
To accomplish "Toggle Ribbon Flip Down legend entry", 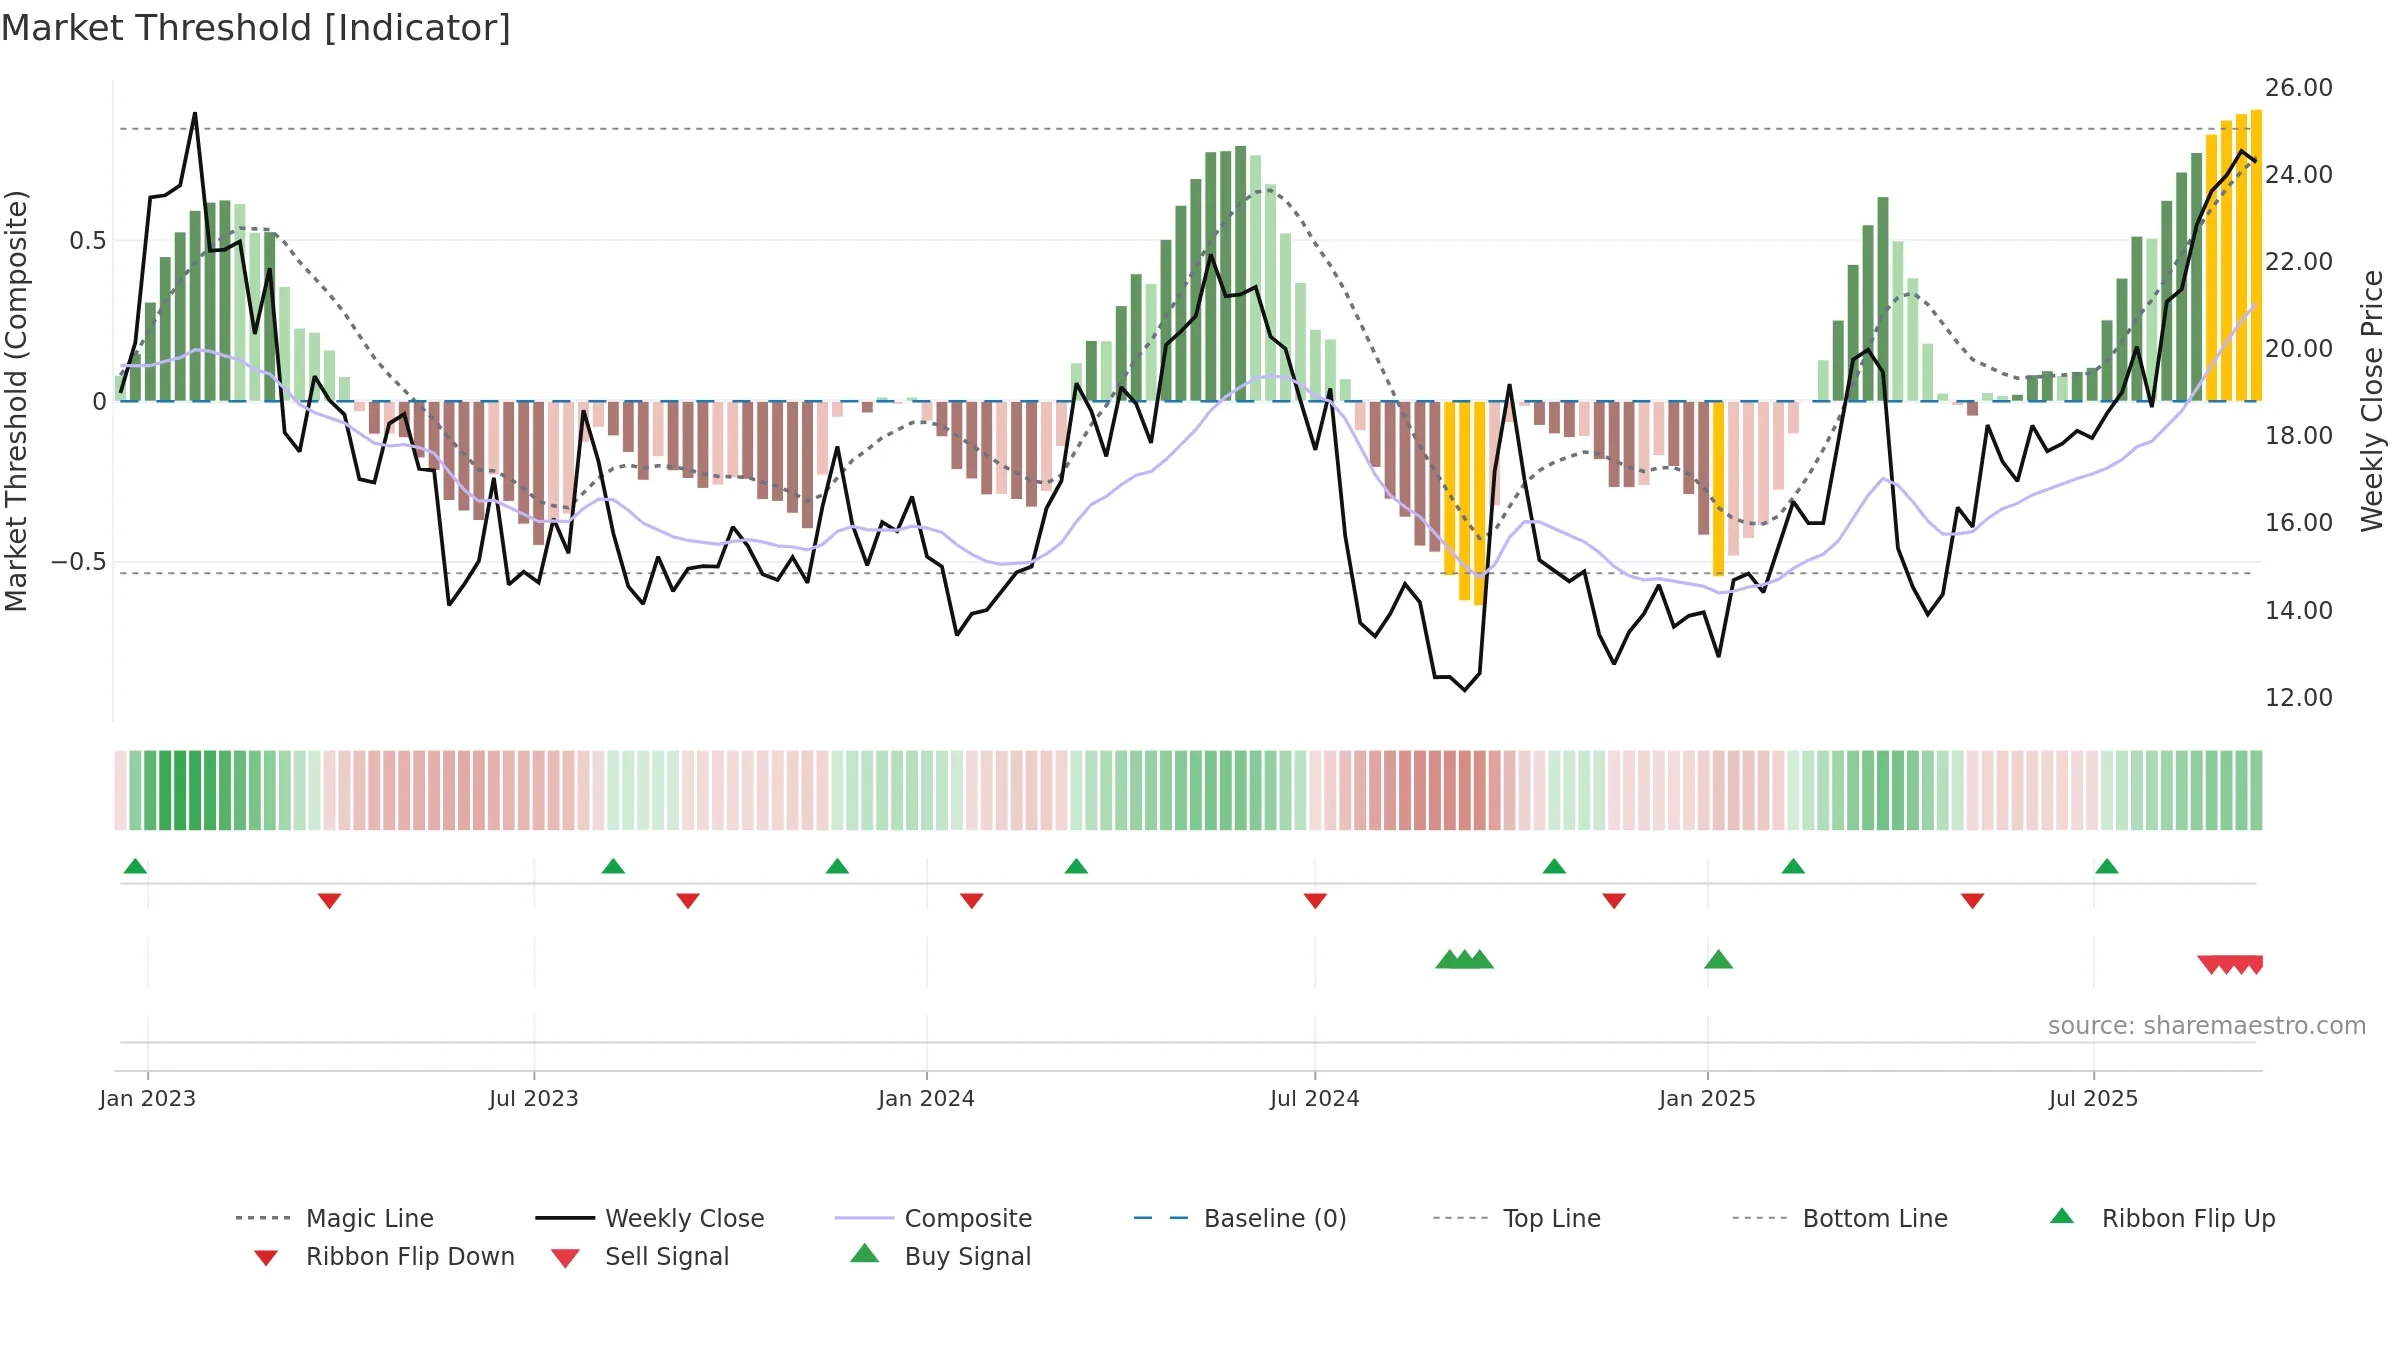I will coord(384,1256).
